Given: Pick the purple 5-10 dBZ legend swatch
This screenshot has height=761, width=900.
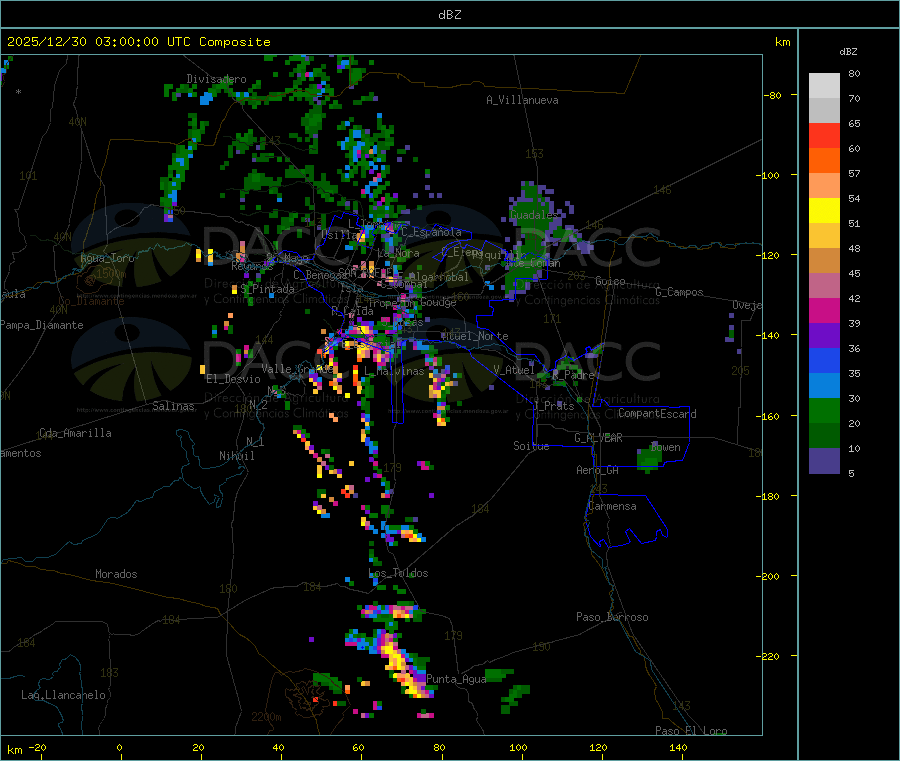Looking at the screenshot, I should (824, 461).
